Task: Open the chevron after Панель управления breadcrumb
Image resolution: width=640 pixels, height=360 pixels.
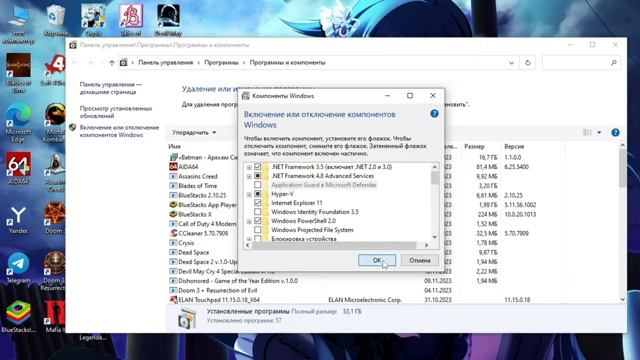Action: point(199,63)
